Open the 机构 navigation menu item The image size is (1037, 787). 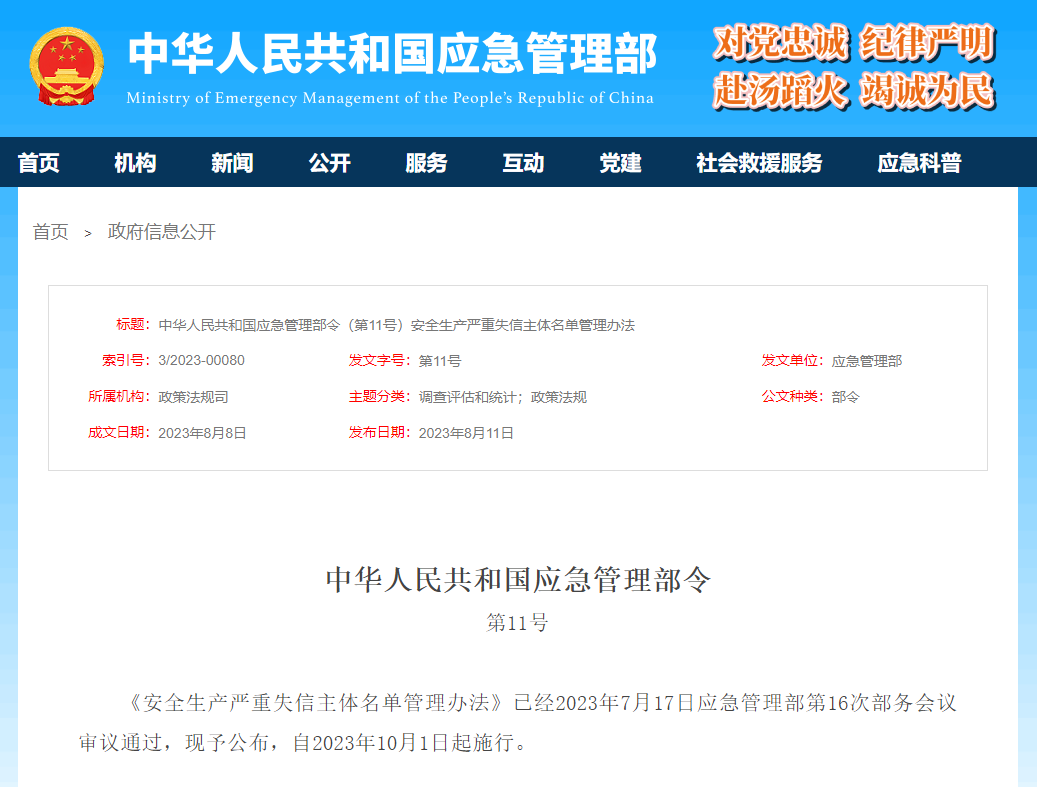[x=135, y=163]
